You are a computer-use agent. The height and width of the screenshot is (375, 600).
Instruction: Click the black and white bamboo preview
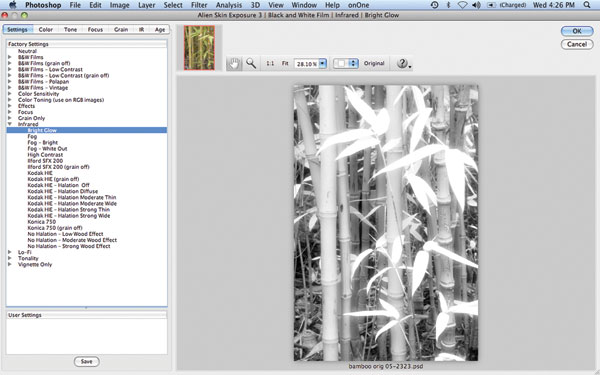point(386,223)
